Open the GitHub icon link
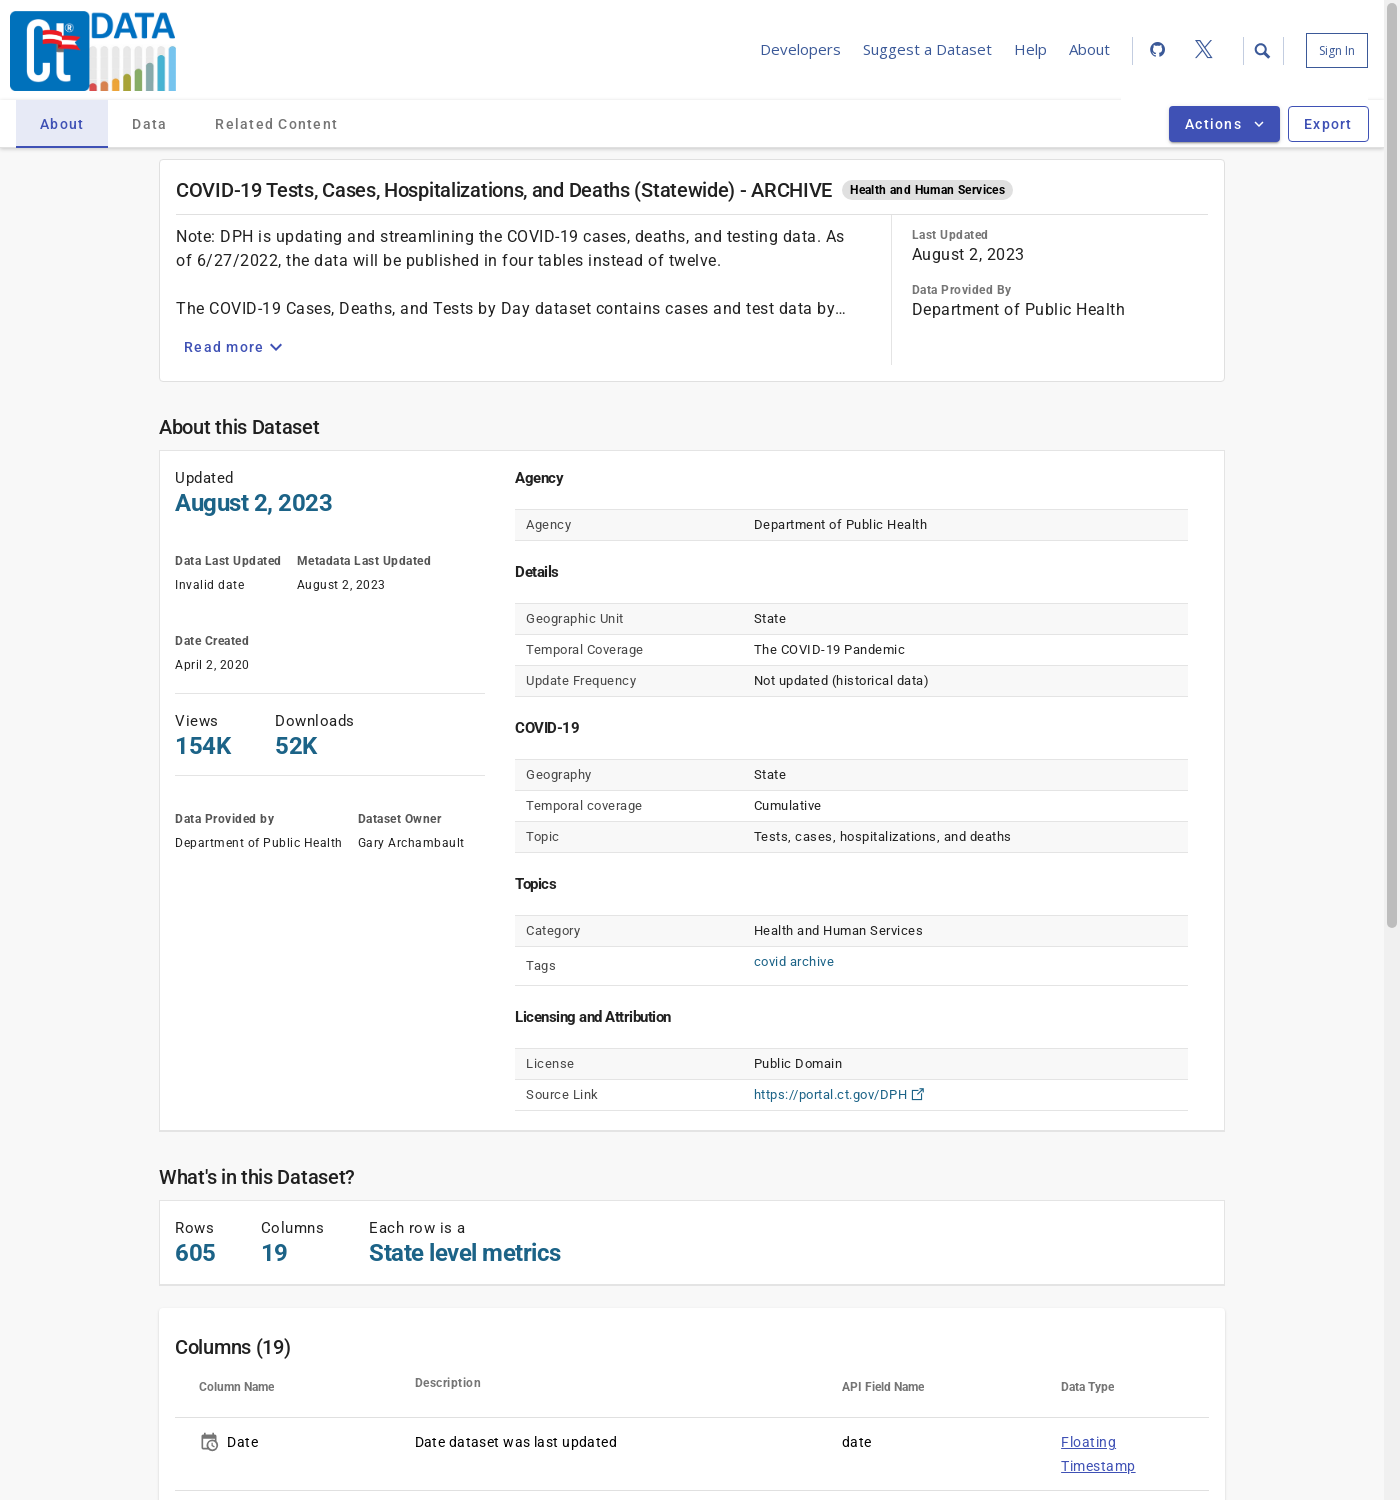This screenshot has width=1400, height=1500. tap(1157, 50)
